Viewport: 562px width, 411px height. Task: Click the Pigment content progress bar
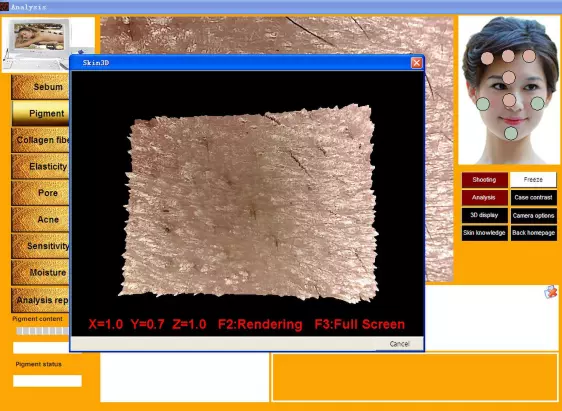tap(43, 331)
